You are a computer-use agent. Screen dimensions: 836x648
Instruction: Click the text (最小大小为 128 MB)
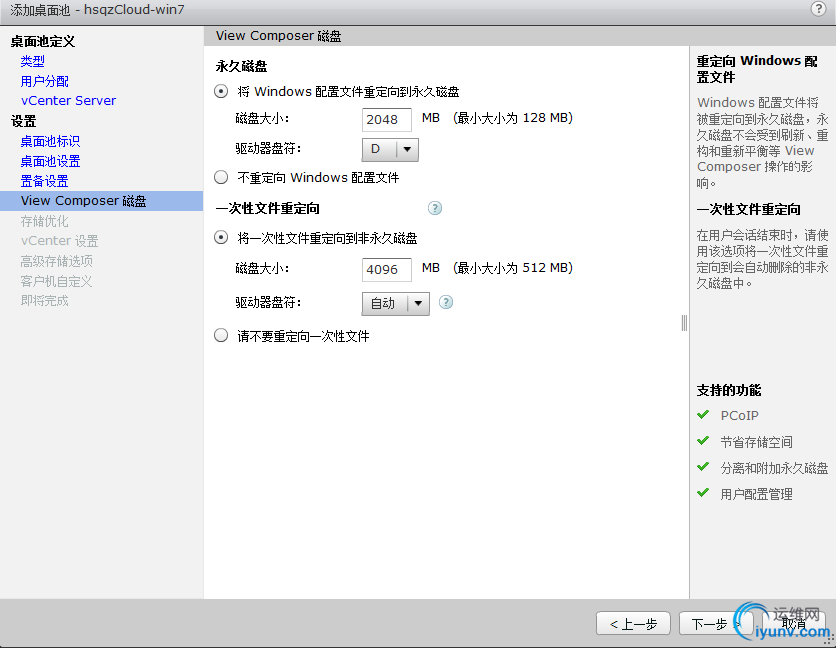point(513,118)
